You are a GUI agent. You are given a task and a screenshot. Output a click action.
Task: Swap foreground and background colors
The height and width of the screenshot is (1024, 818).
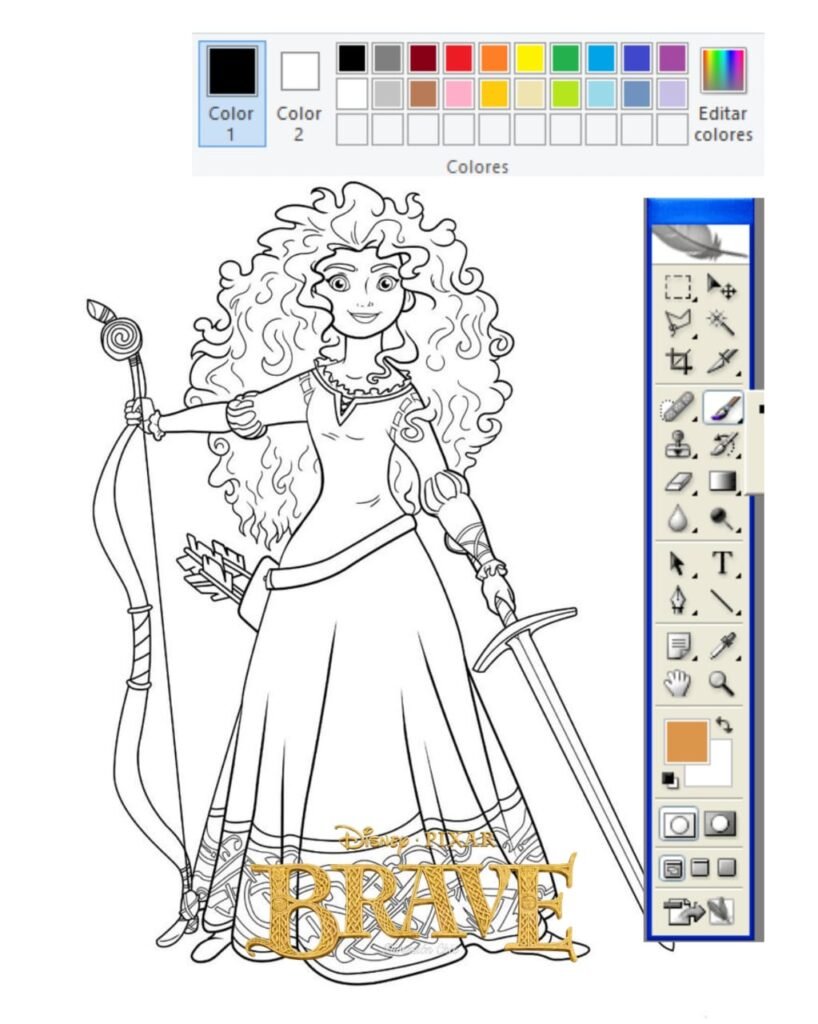pyautogui.click(x=724, y=724)
